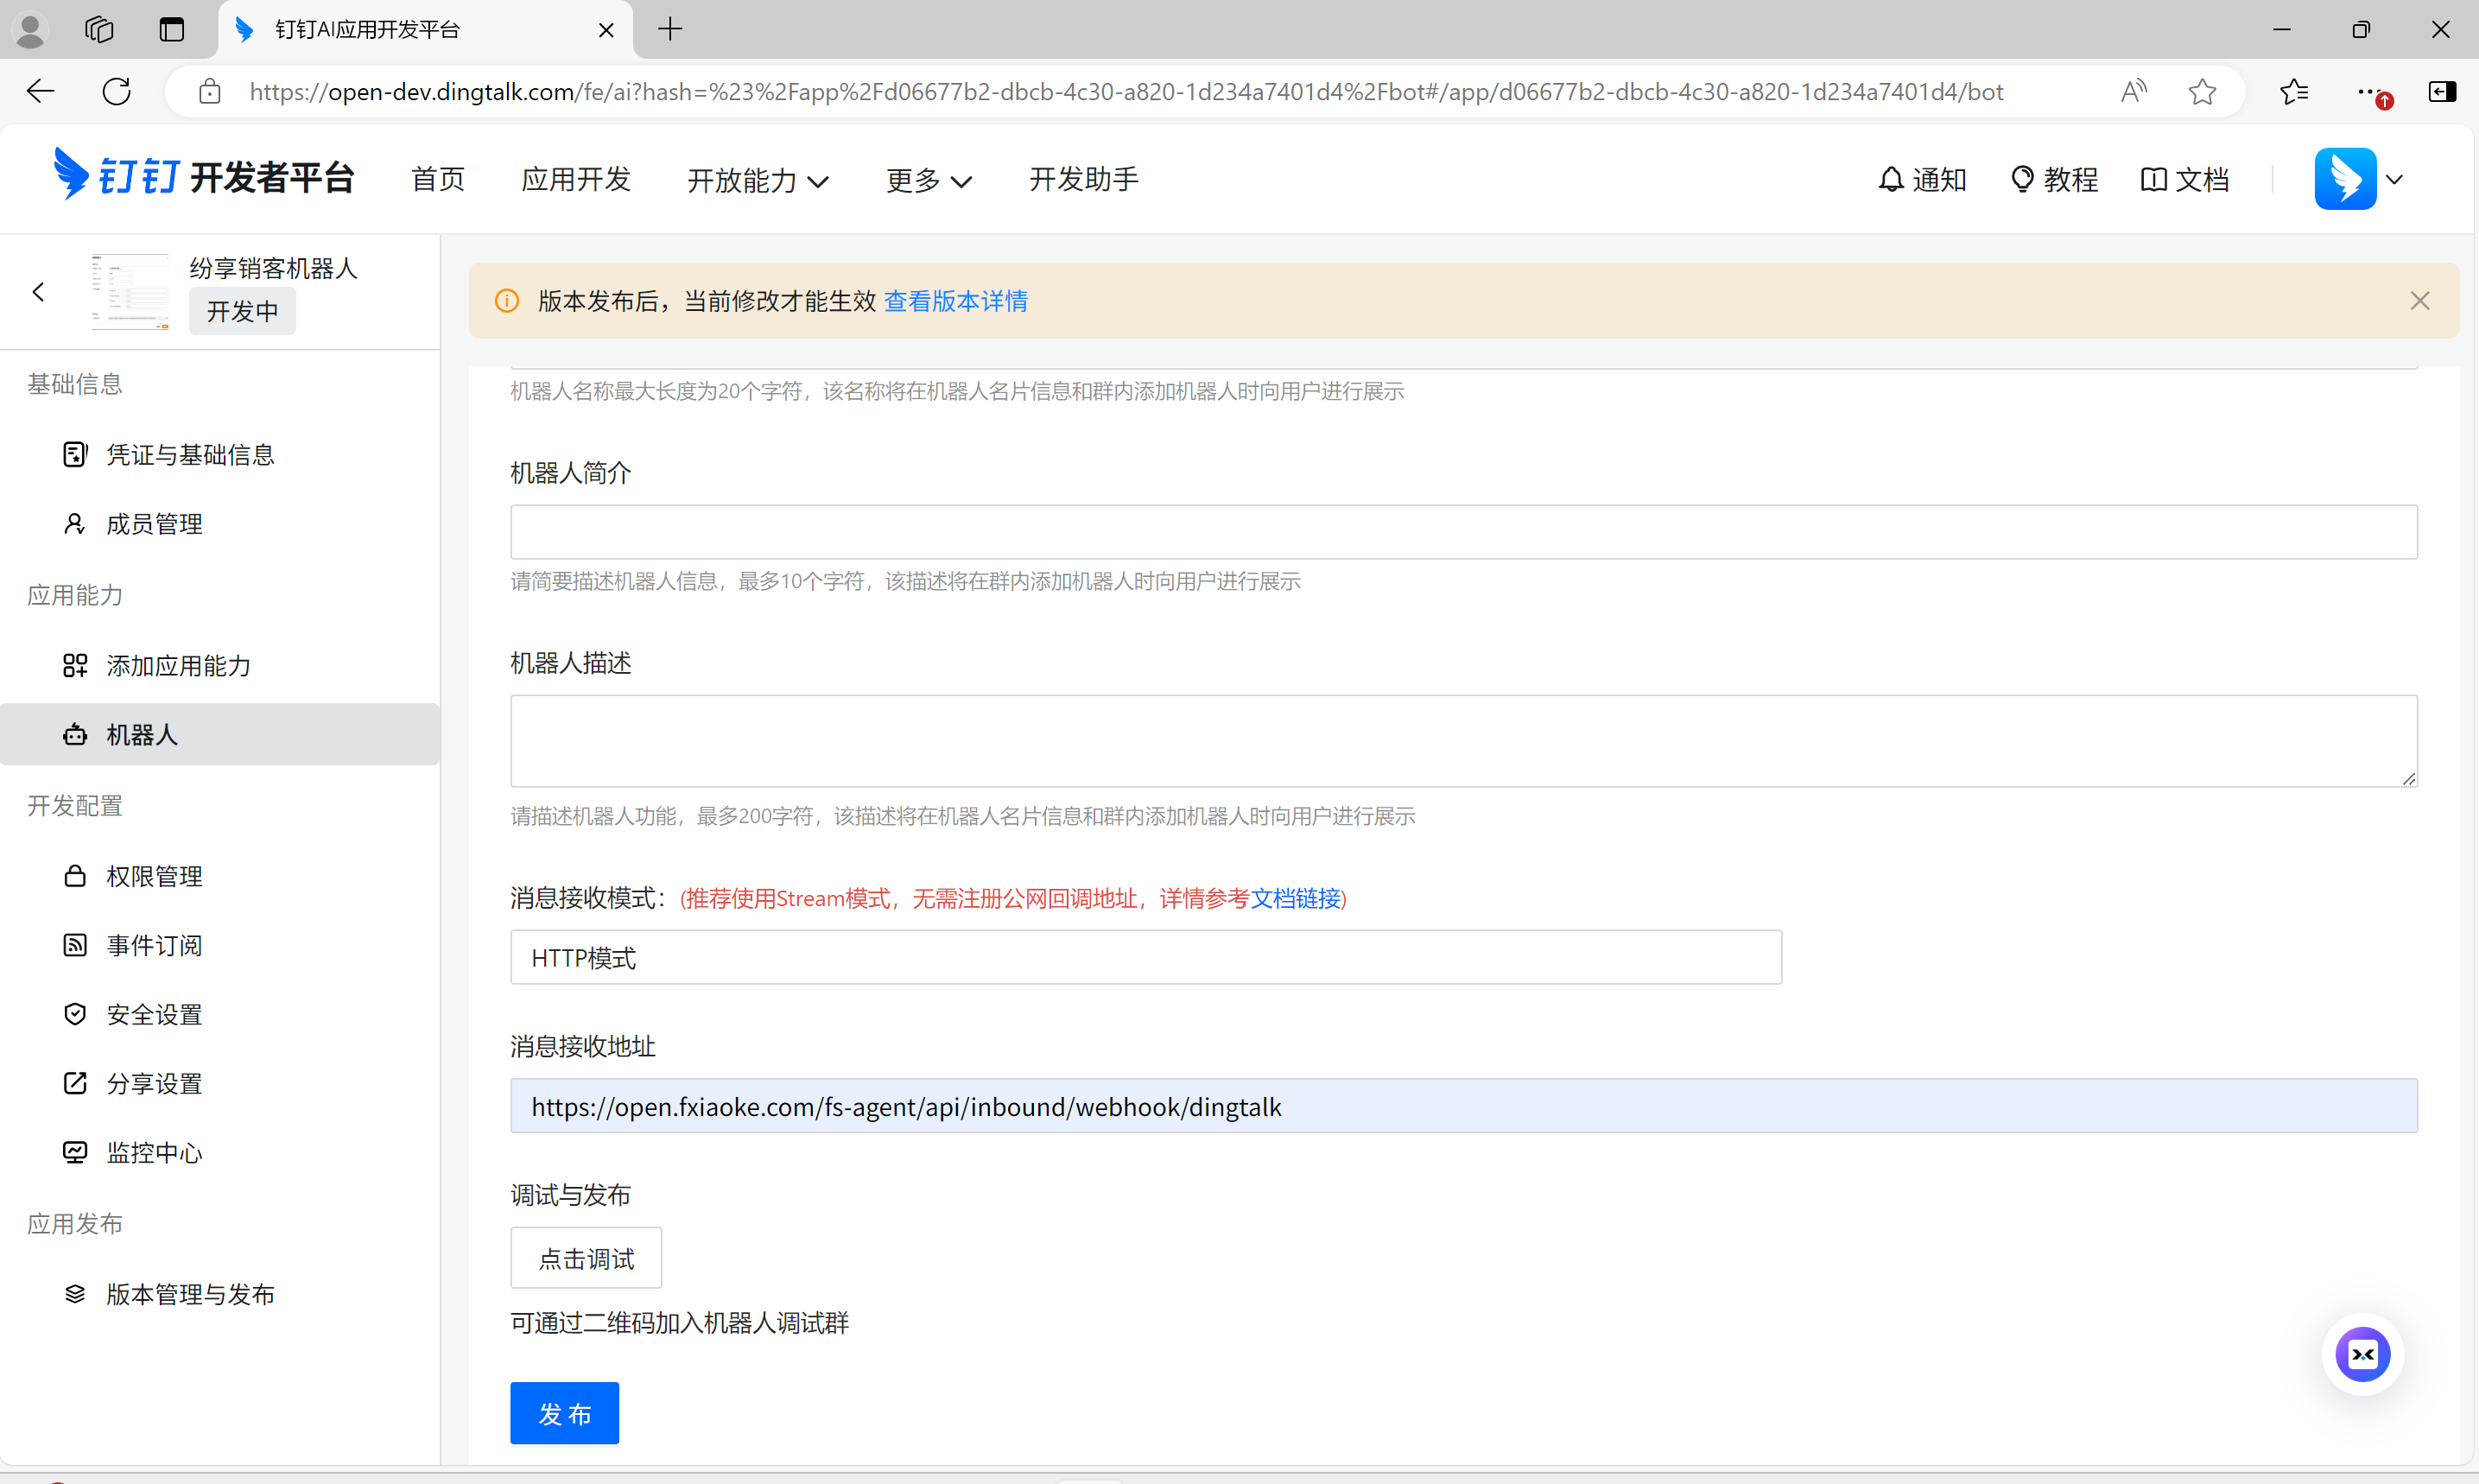Dismiss the version publish notice banner
2479x1484 pixels.
2419,301
